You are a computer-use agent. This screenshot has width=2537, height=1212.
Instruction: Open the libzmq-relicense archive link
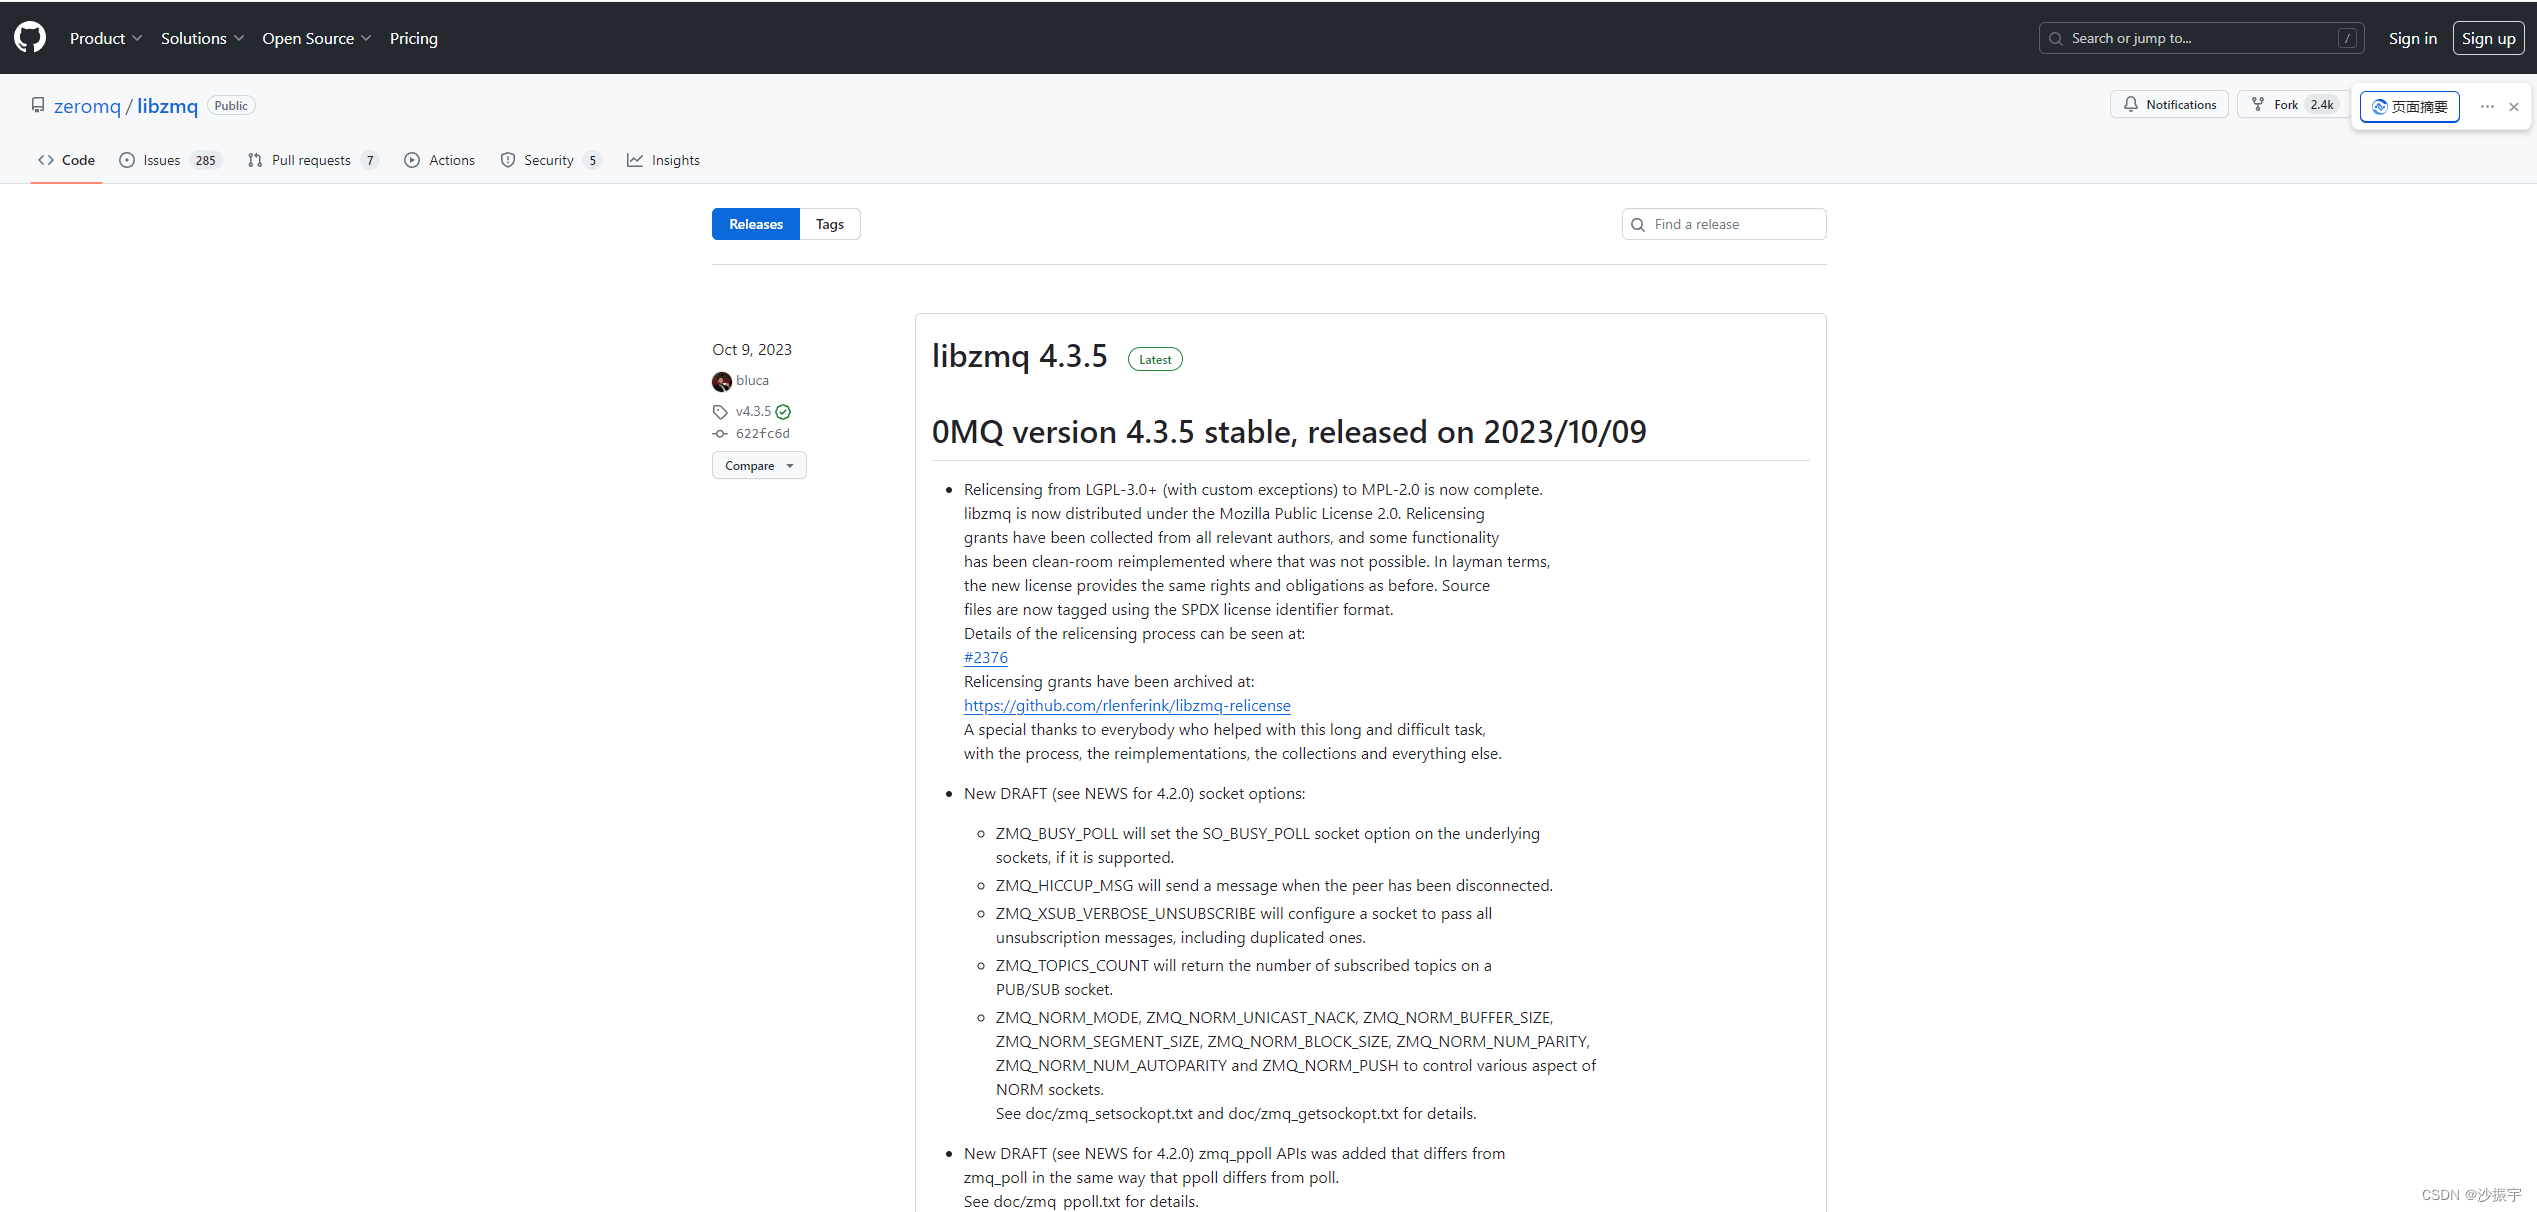[1126, 705]
